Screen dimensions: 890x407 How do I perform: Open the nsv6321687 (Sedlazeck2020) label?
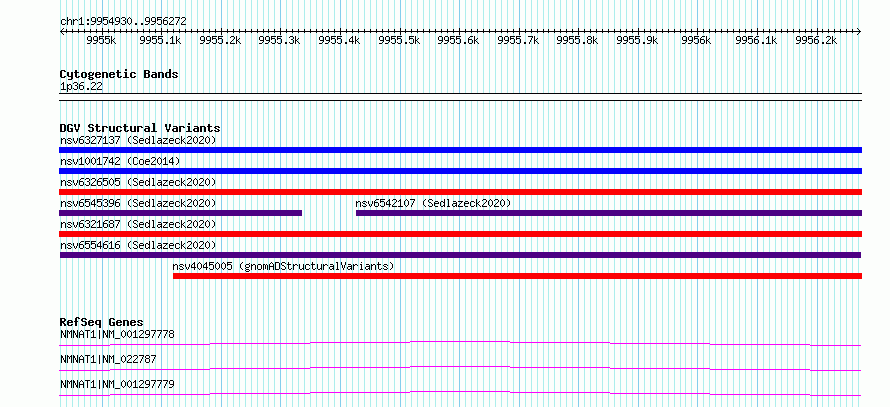click(138, 224)
